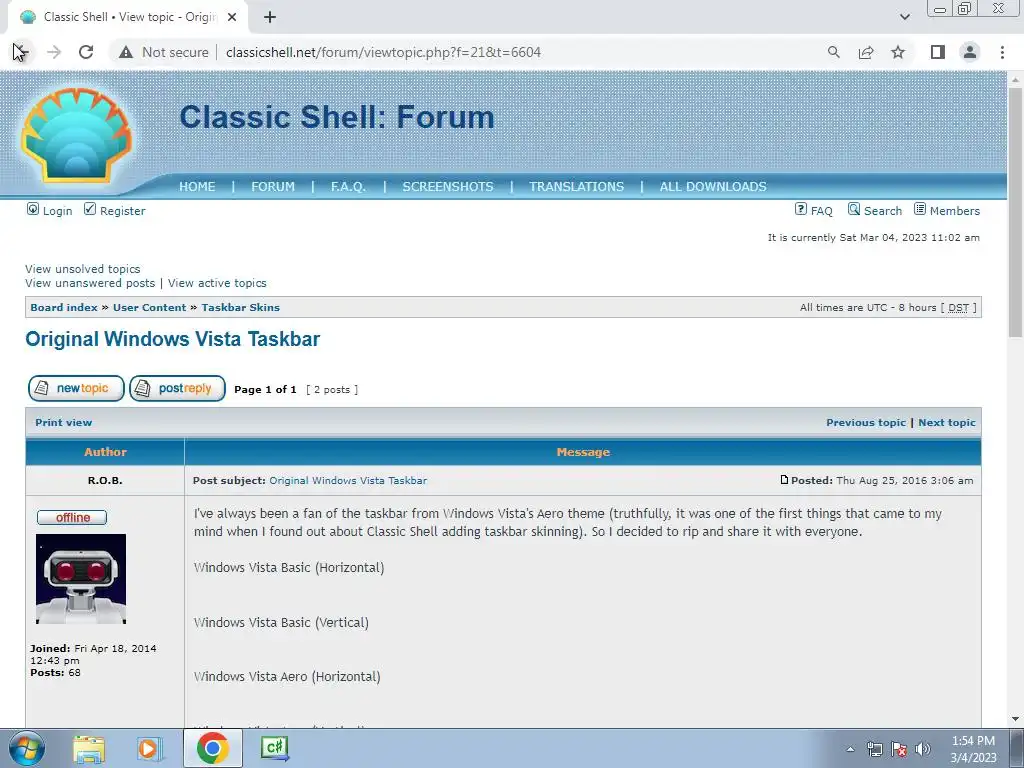Click the DST abbreviation text
The width and height of the screenshot is (1024, 768).
click(x=958, y=308)
